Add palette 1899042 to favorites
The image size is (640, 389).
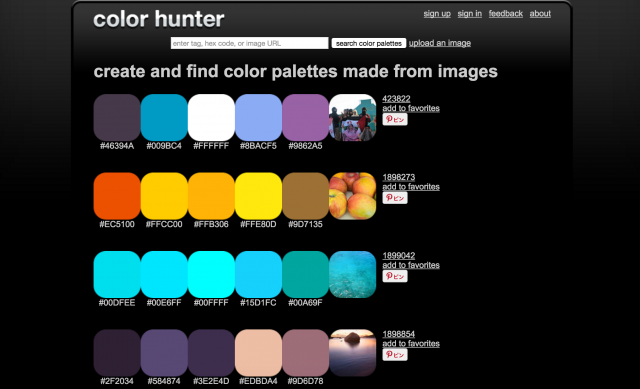click(411, 265)
